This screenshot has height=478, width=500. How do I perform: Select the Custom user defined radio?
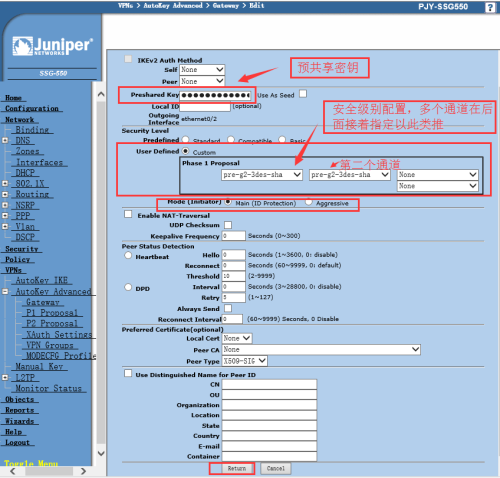tap(185, 151)
